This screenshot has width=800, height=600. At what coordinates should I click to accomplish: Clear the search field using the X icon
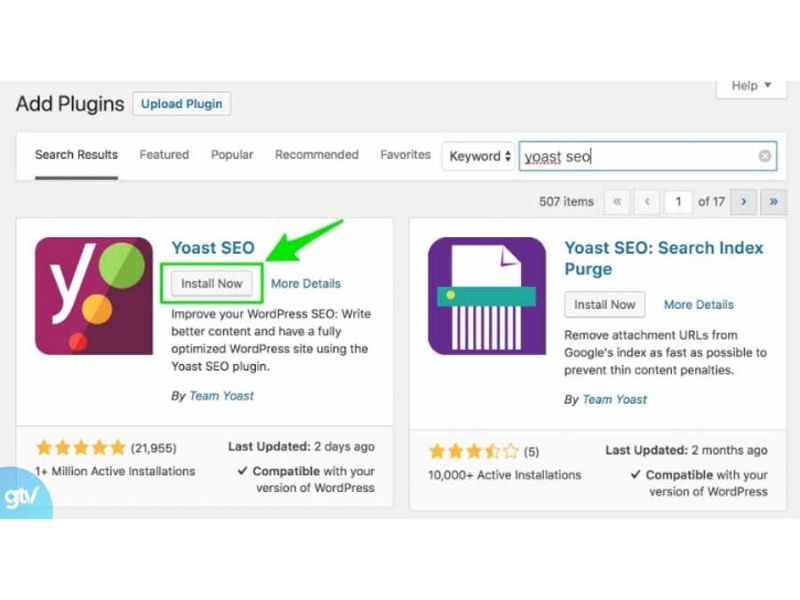coord(763,156)
